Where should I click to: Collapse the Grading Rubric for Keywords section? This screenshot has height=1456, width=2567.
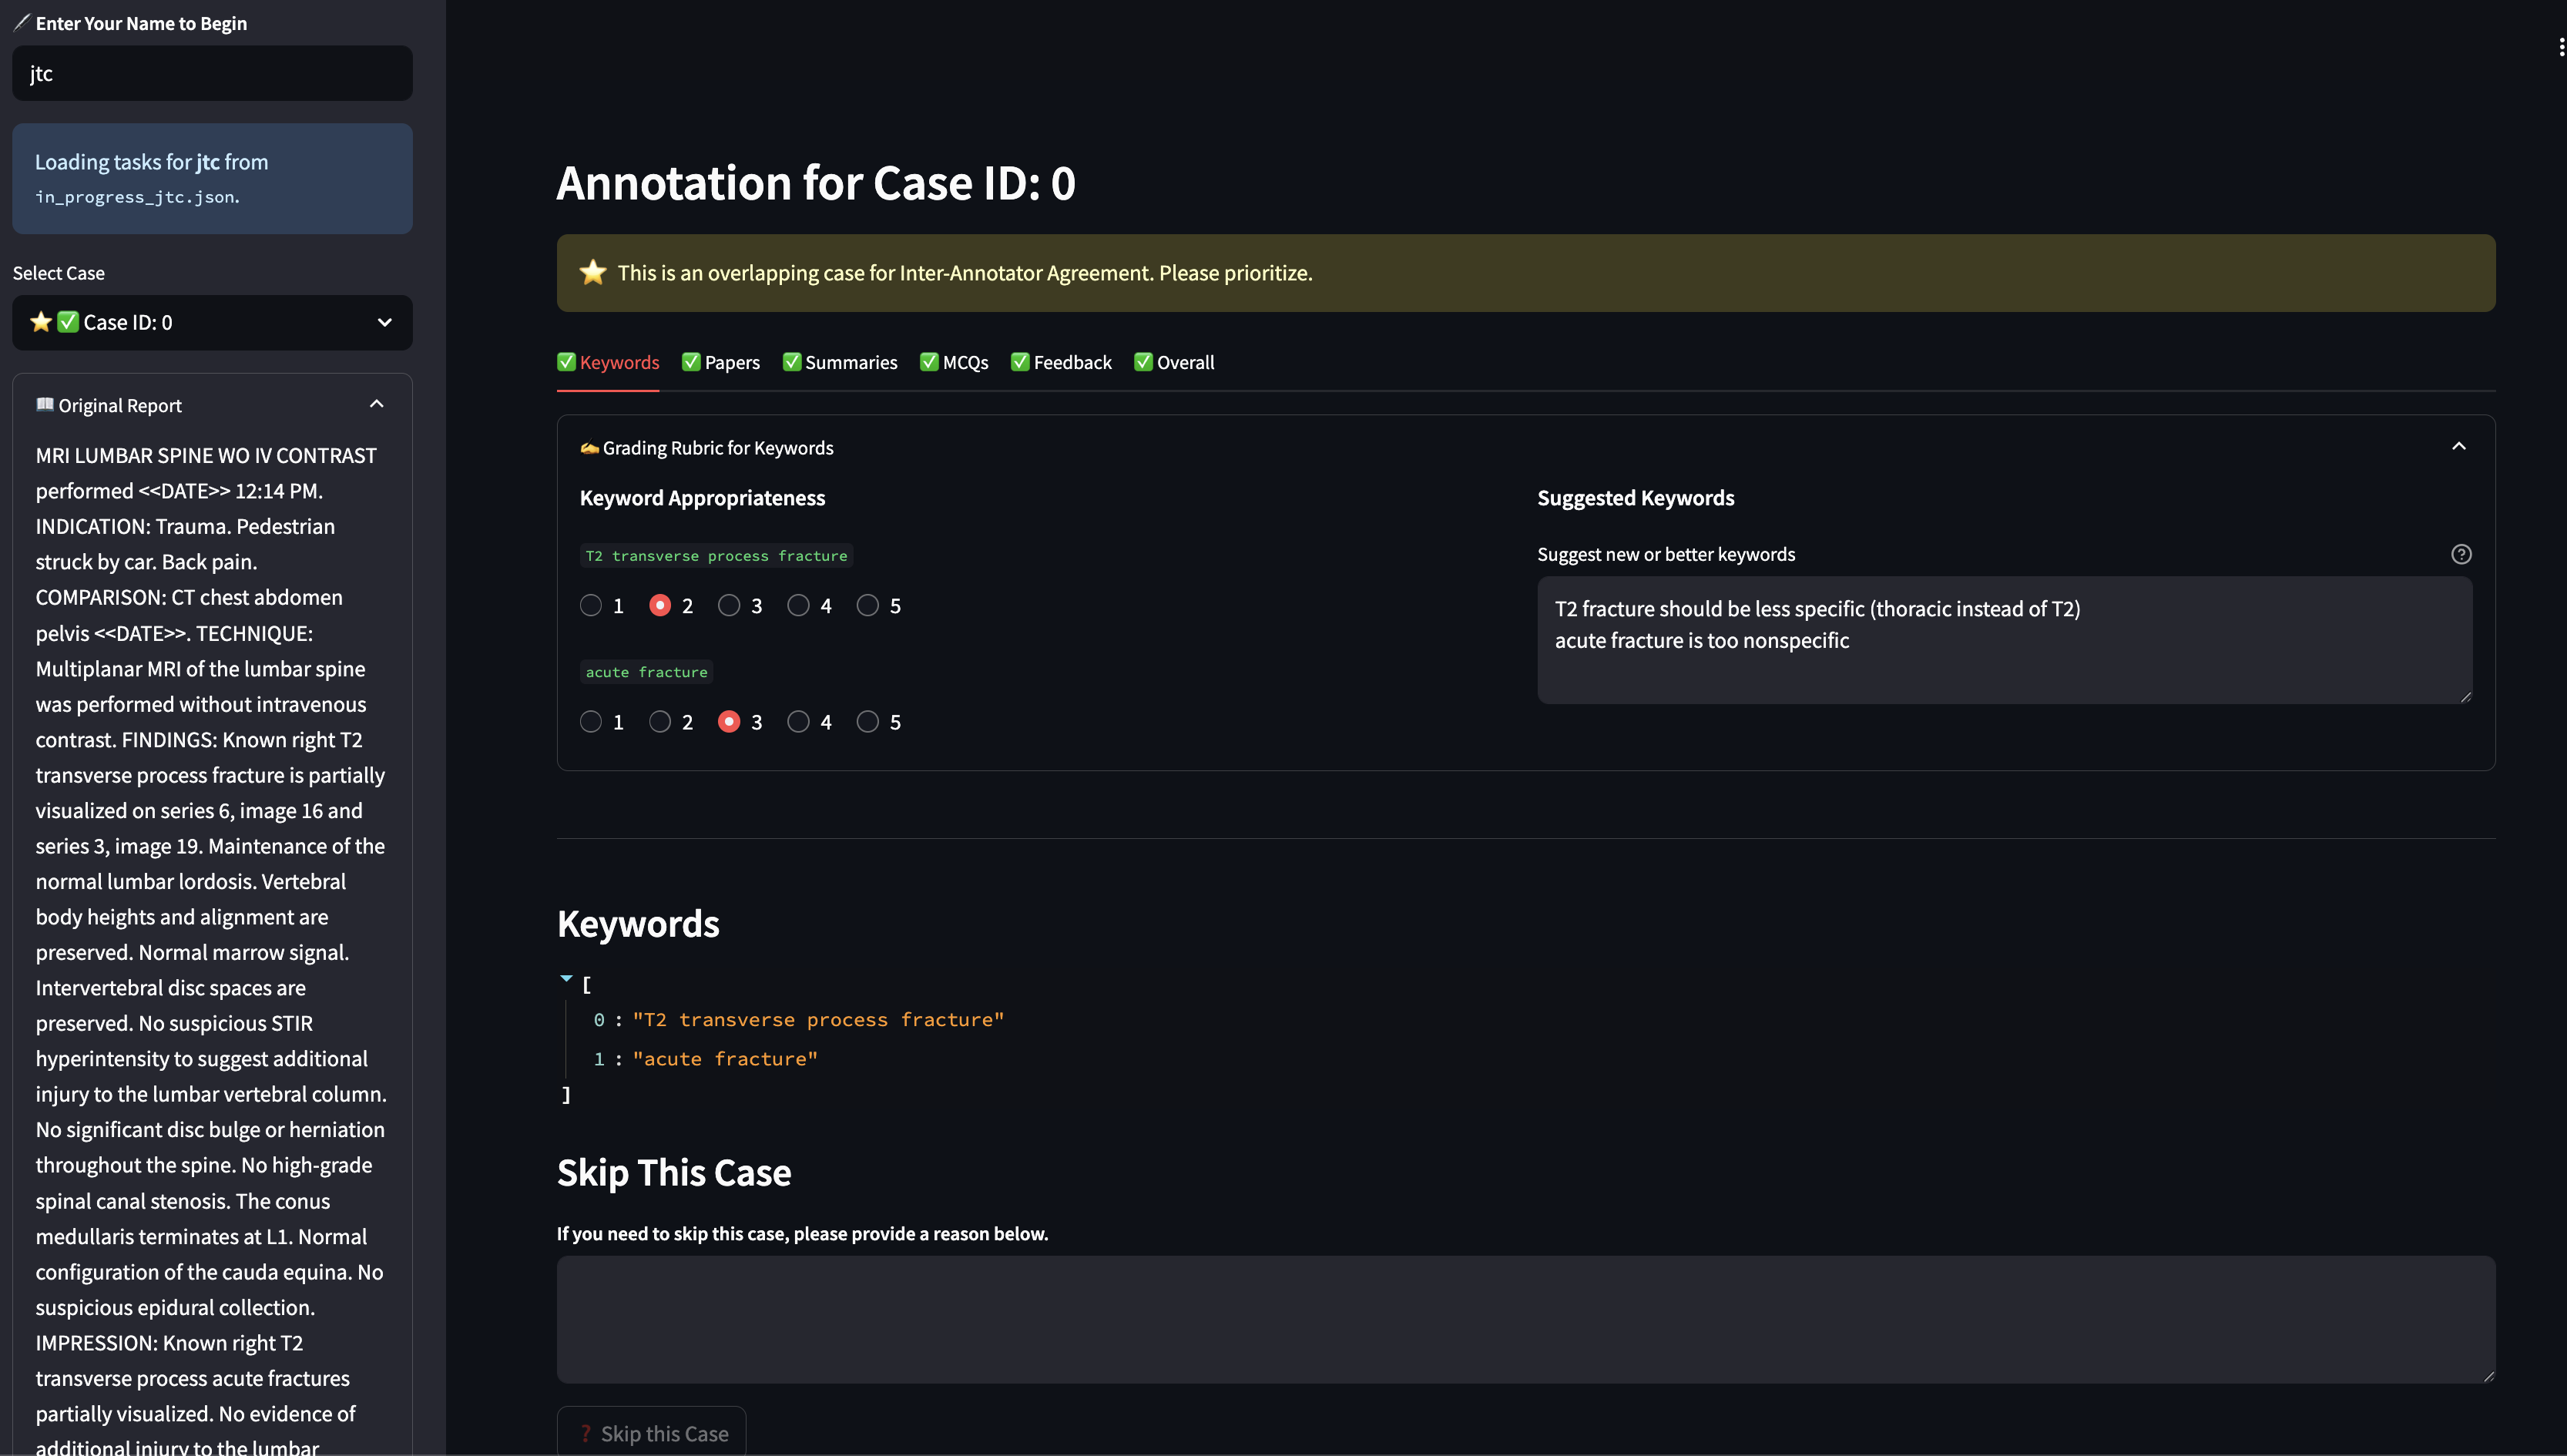[2458, 446]
